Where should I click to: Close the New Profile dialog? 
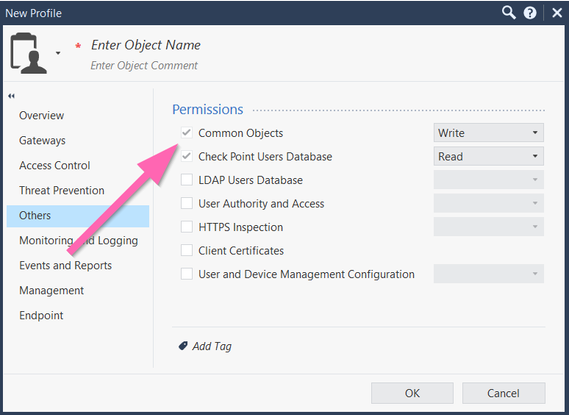(x=557, y=13)
